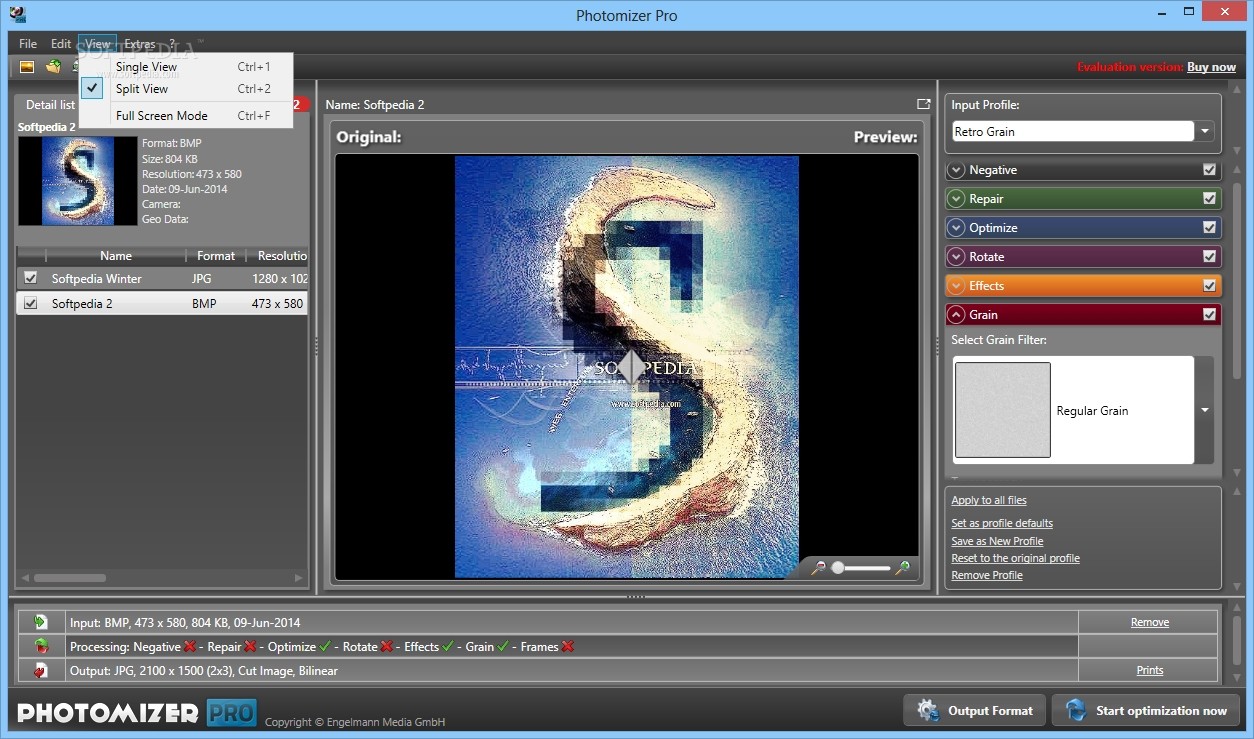This screenshot has width=1254, height=739.
Task: Click the Input row icon in status panel
Action: tap(41, 622)
